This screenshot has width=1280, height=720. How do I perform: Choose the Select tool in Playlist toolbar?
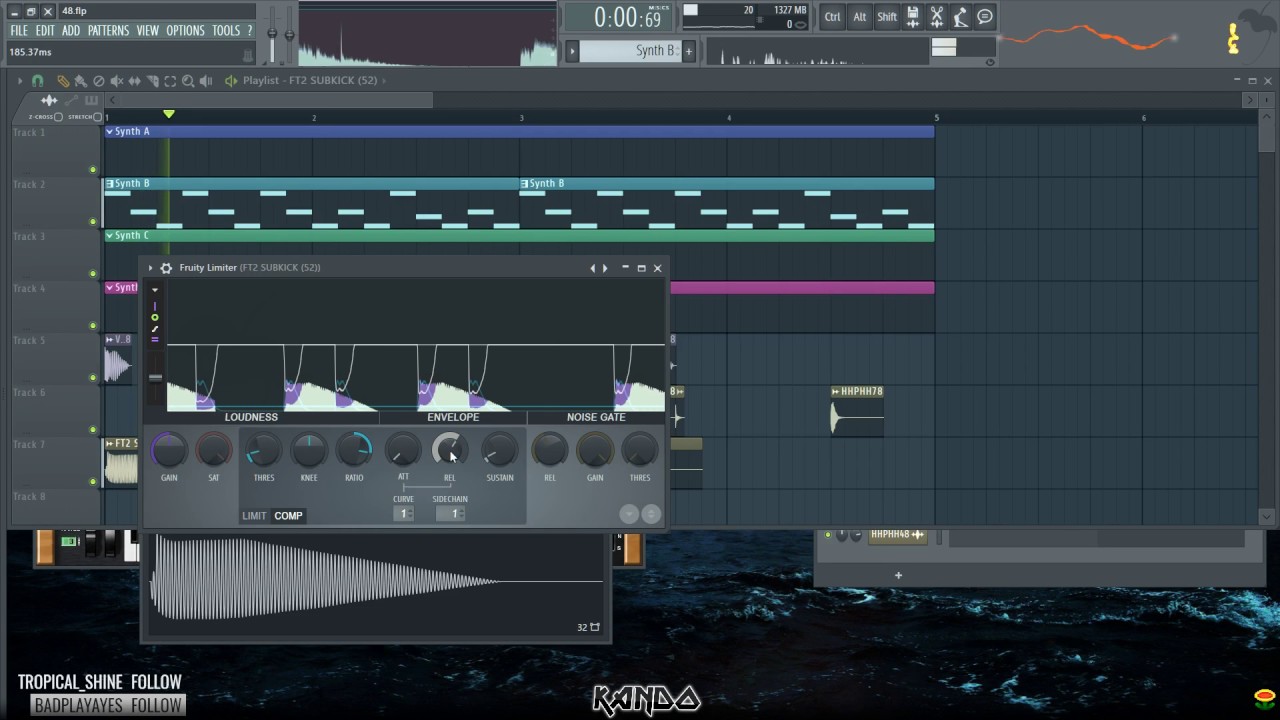pos(170,81)
